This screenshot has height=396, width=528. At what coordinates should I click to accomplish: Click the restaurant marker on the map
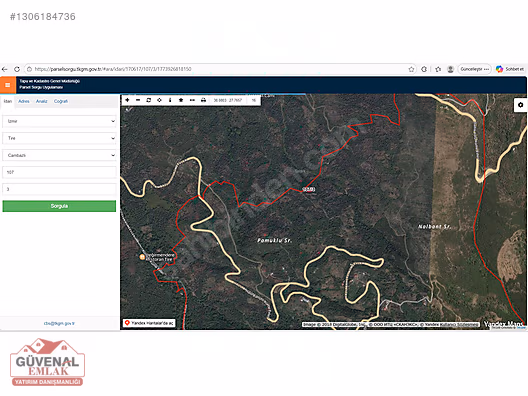(142, 257)
